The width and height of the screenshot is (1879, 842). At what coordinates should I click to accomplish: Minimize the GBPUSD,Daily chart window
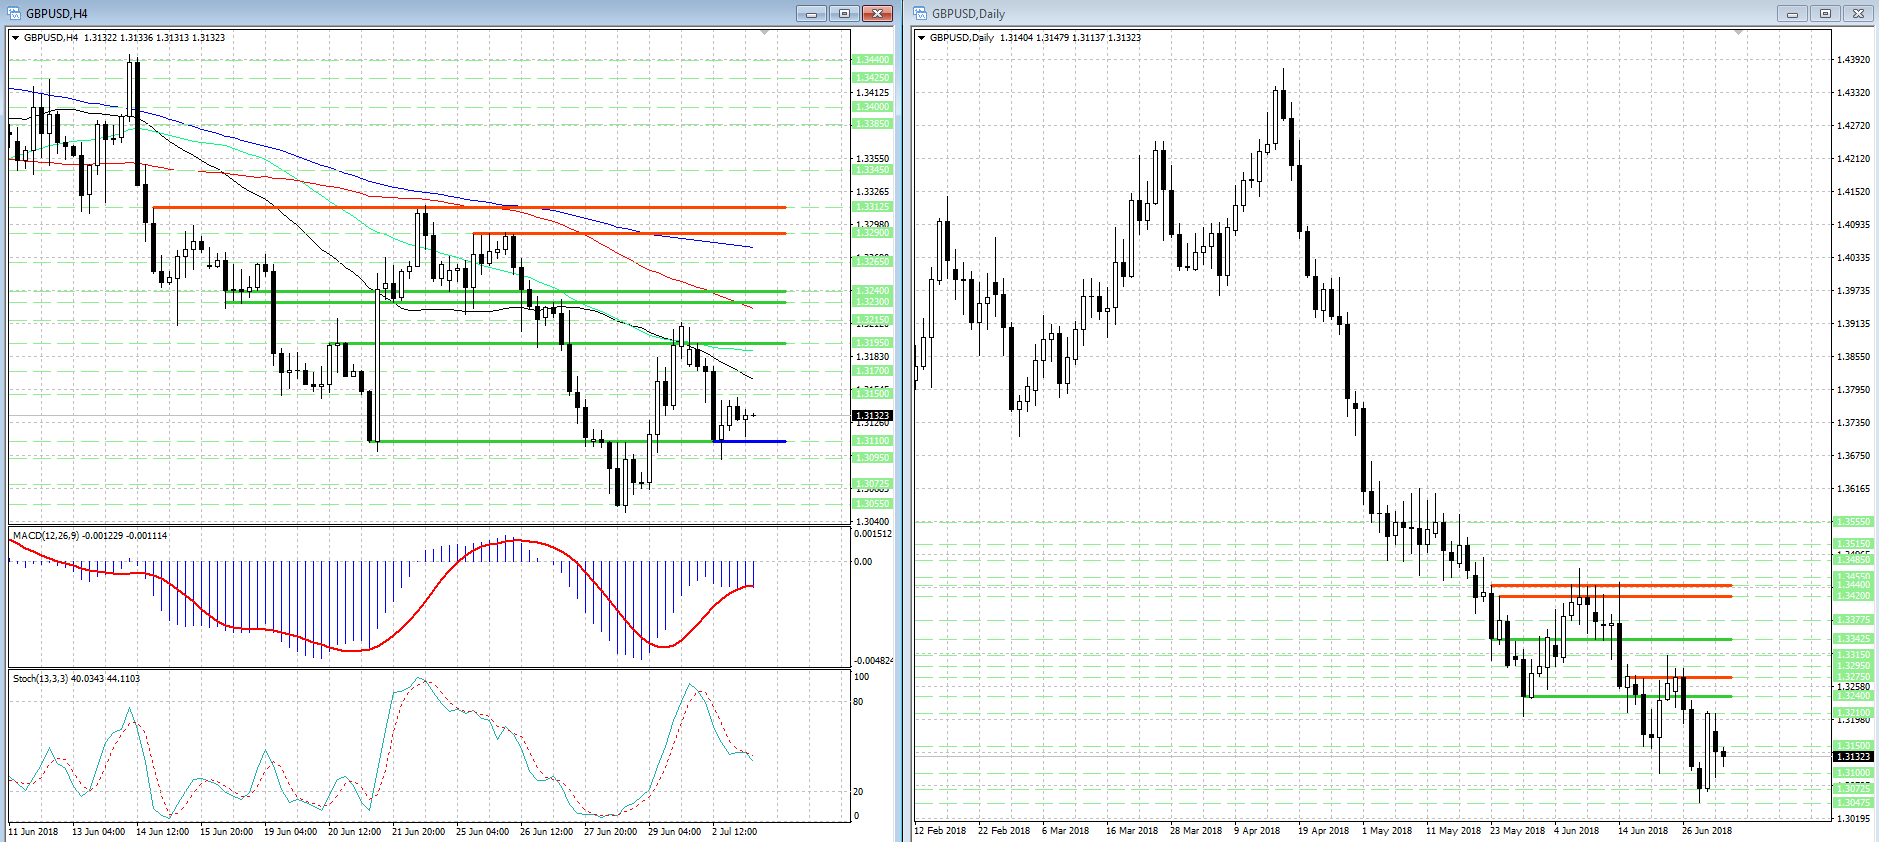pyautogui.click(x=1792, y=13)
